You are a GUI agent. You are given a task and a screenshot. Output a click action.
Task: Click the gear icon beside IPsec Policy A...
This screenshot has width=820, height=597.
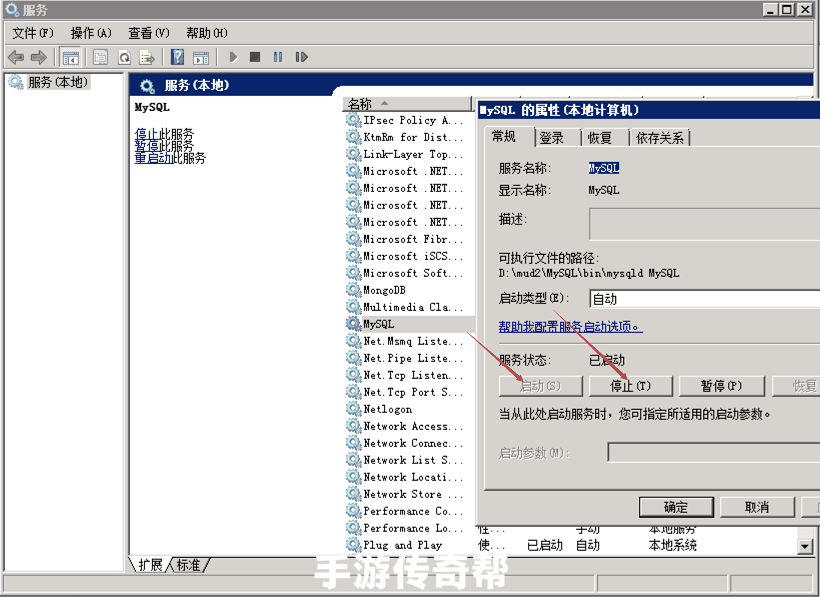[x=354, y=120]
